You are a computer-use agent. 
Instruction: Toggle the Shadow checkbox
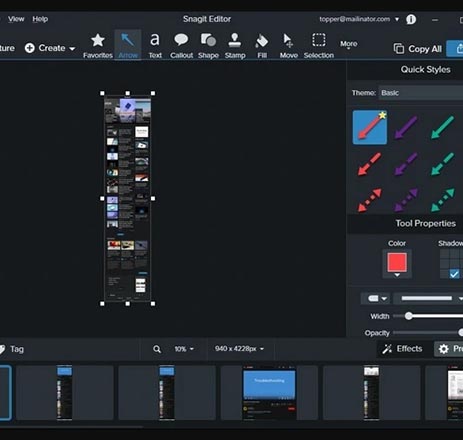454,274
